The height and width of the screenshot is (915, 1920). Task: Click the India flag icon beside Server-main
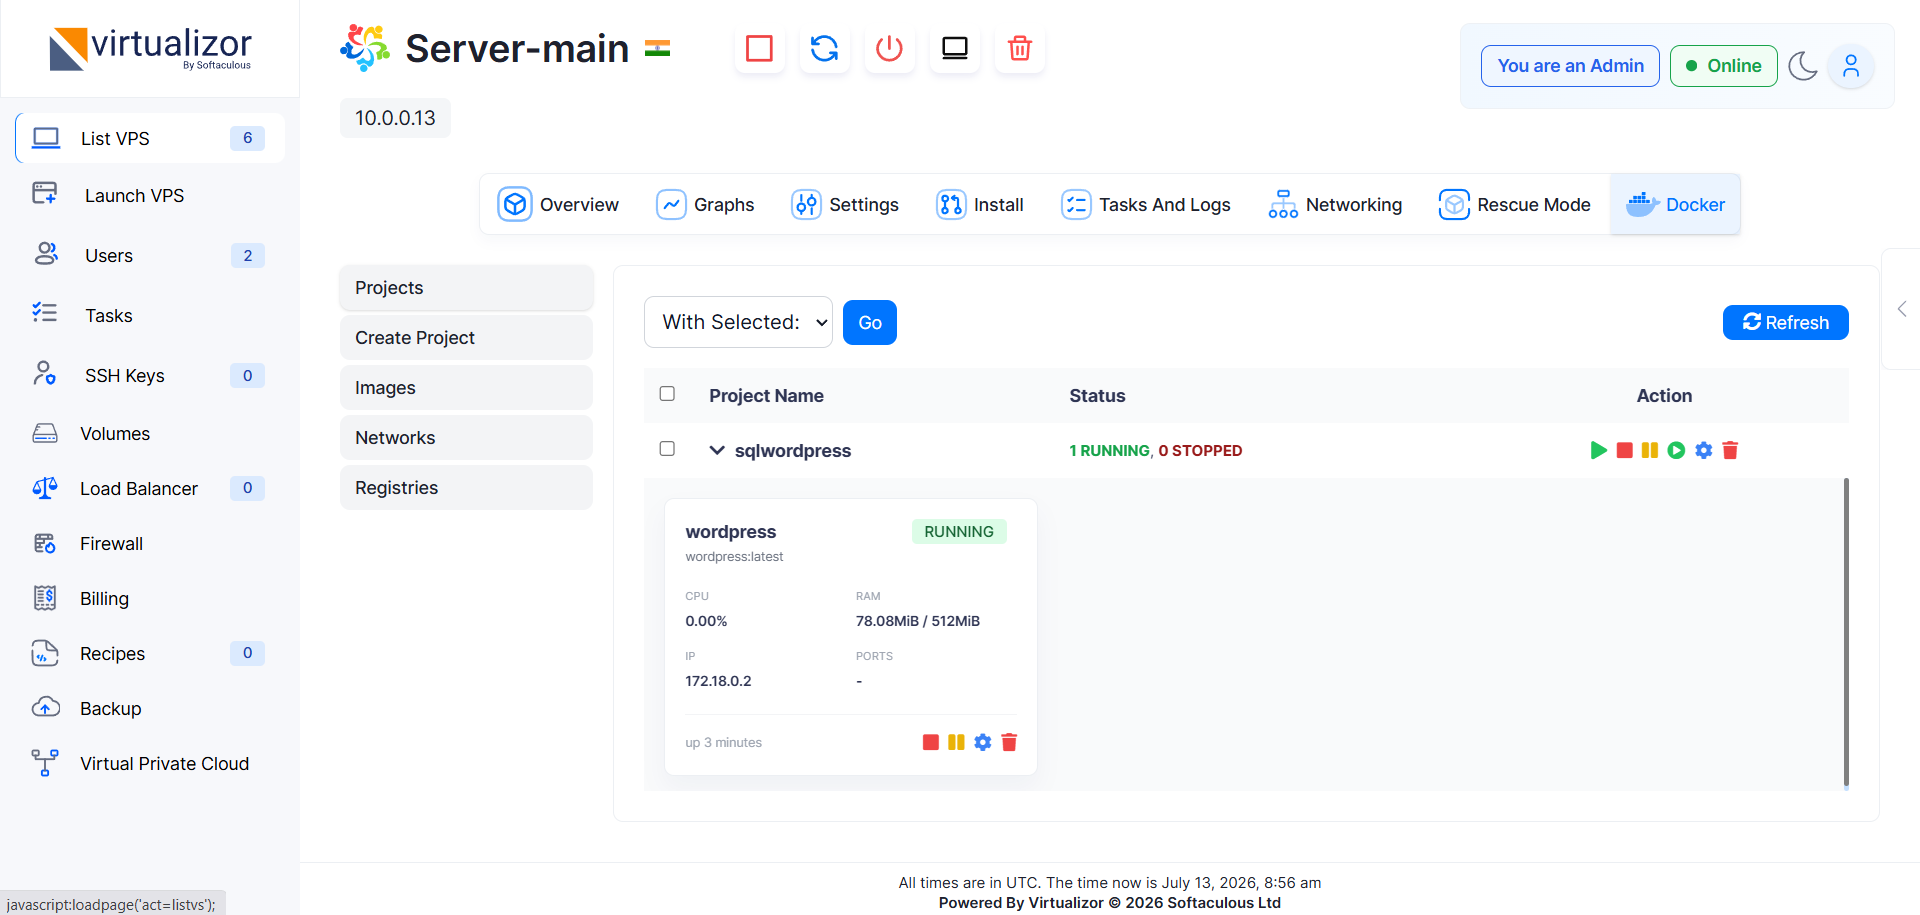click(657, 48)
